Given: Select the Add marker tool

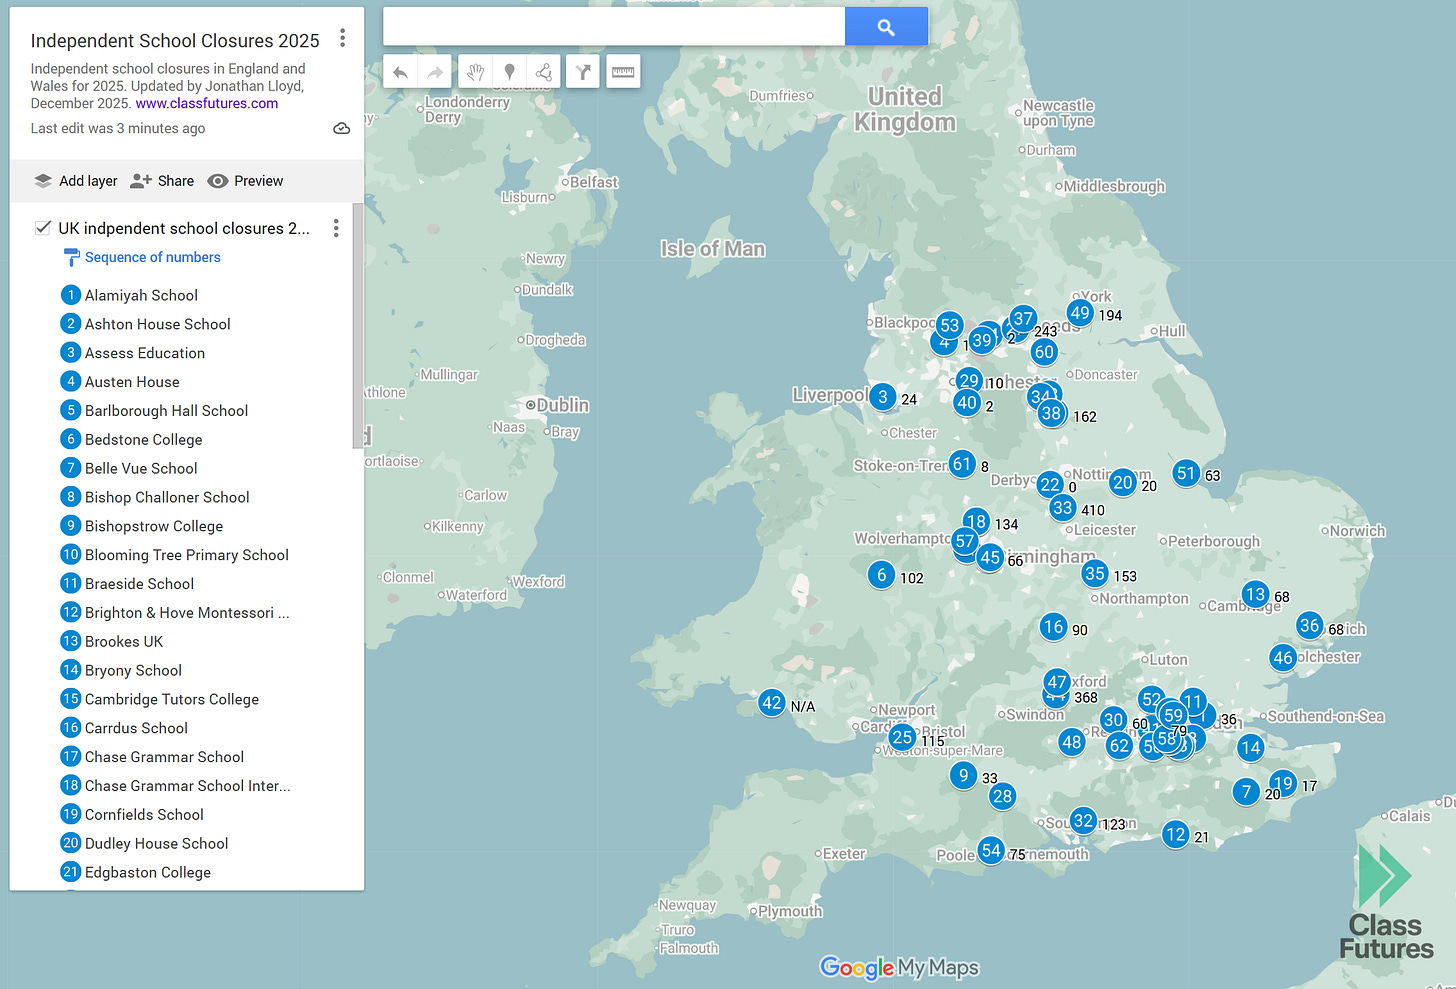Looking at the screenshot, I should pyautogui.click(x=509, y=71).
